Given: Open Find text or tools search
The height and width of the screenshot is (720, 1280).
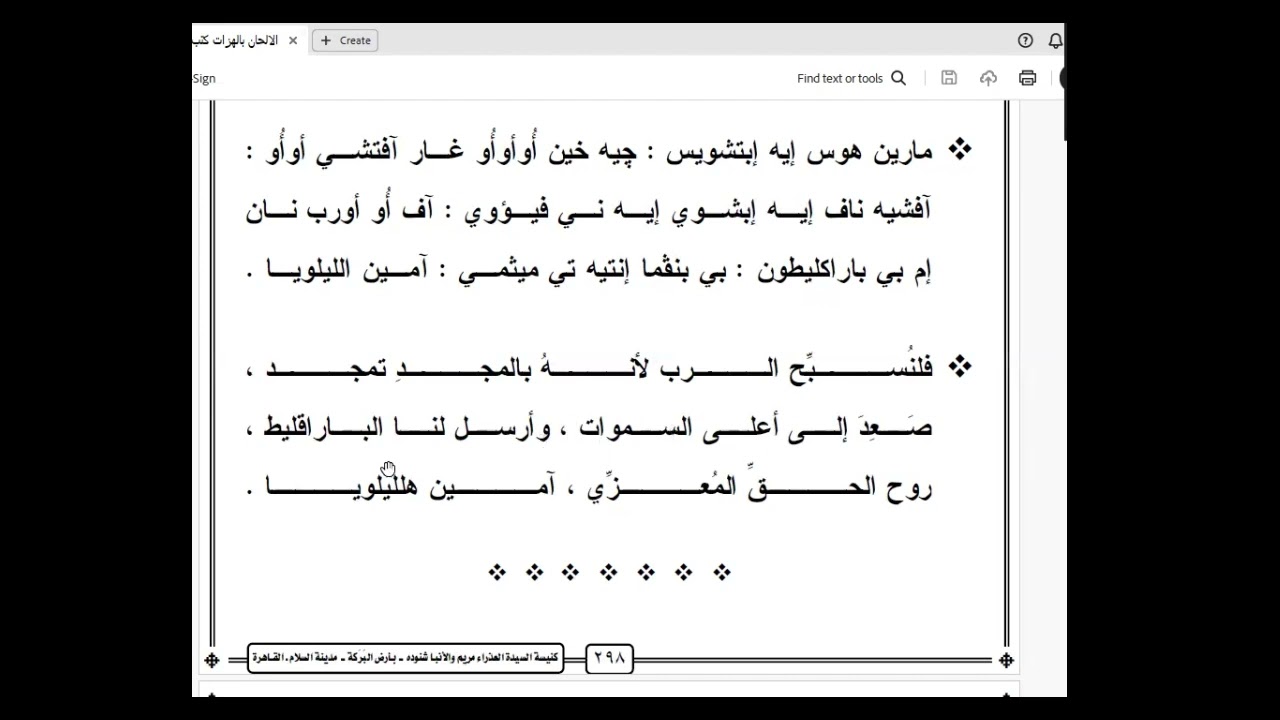Looking at the screenshot, I should pos(851,78).
